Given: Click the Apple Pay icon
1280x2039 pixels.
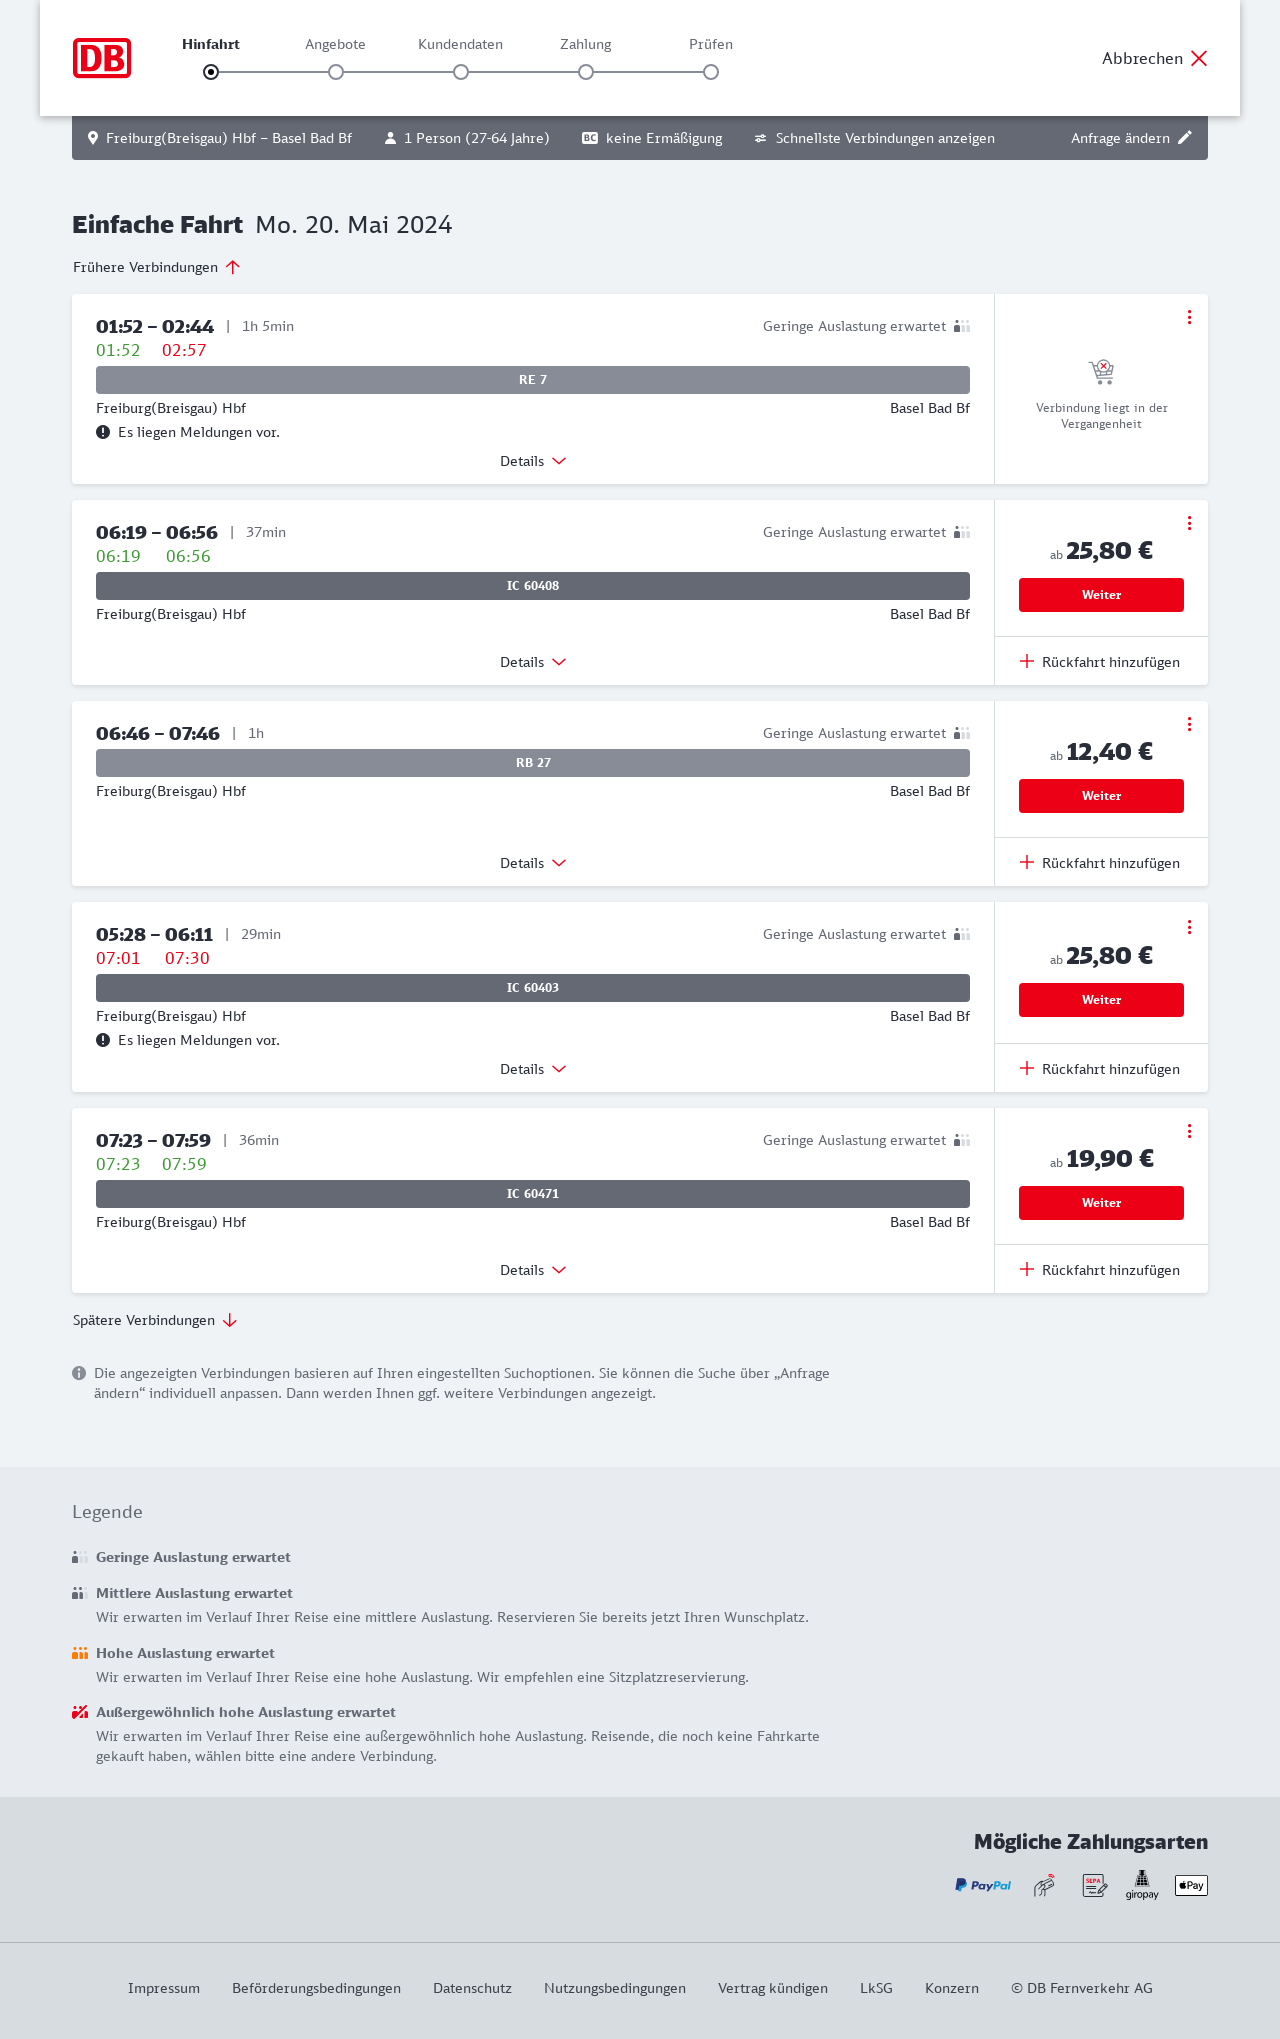Looking at the screenshot, I should click(1191, 1885).
